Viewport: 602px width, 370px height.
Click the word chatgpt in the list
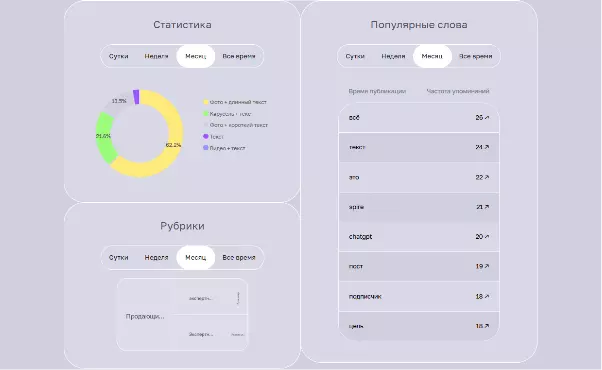[x=360, y=236]
